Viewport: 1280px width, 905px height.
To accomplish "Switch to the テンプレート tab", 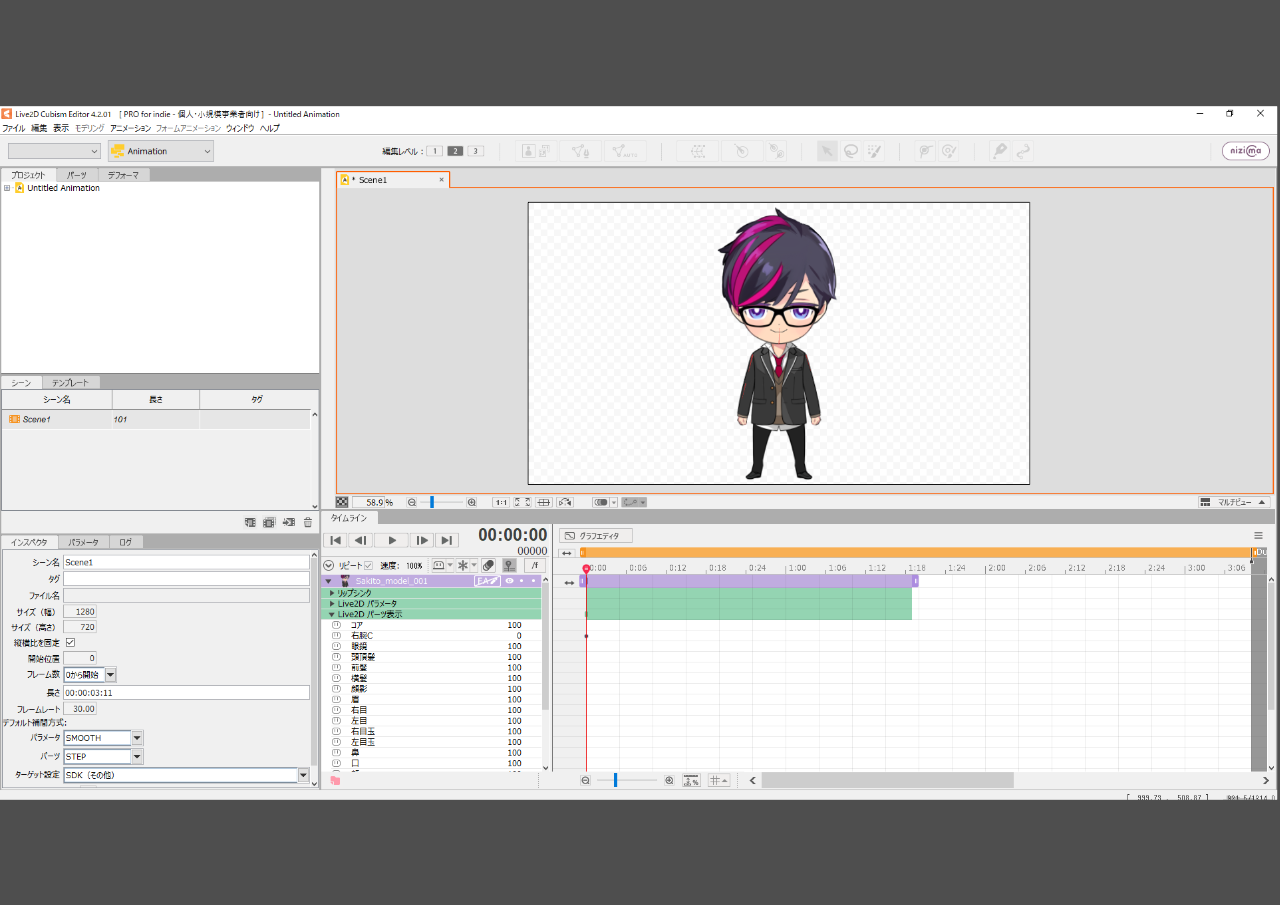I will click(x=70, y=383).
